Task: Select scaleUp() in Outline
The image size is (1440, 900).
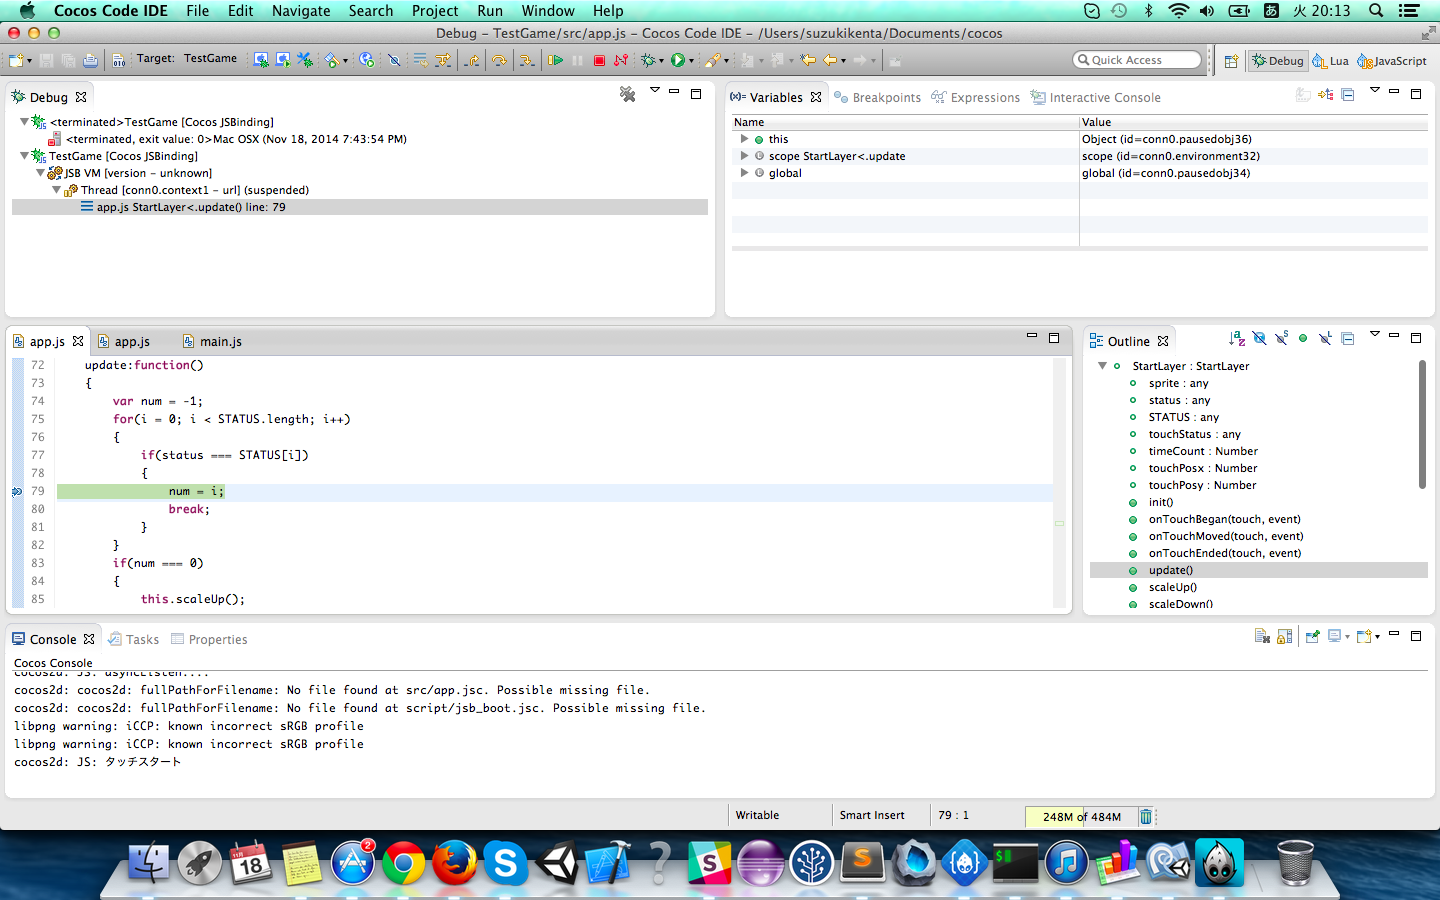Action: pyautogui.click(x=1172, y=587)
